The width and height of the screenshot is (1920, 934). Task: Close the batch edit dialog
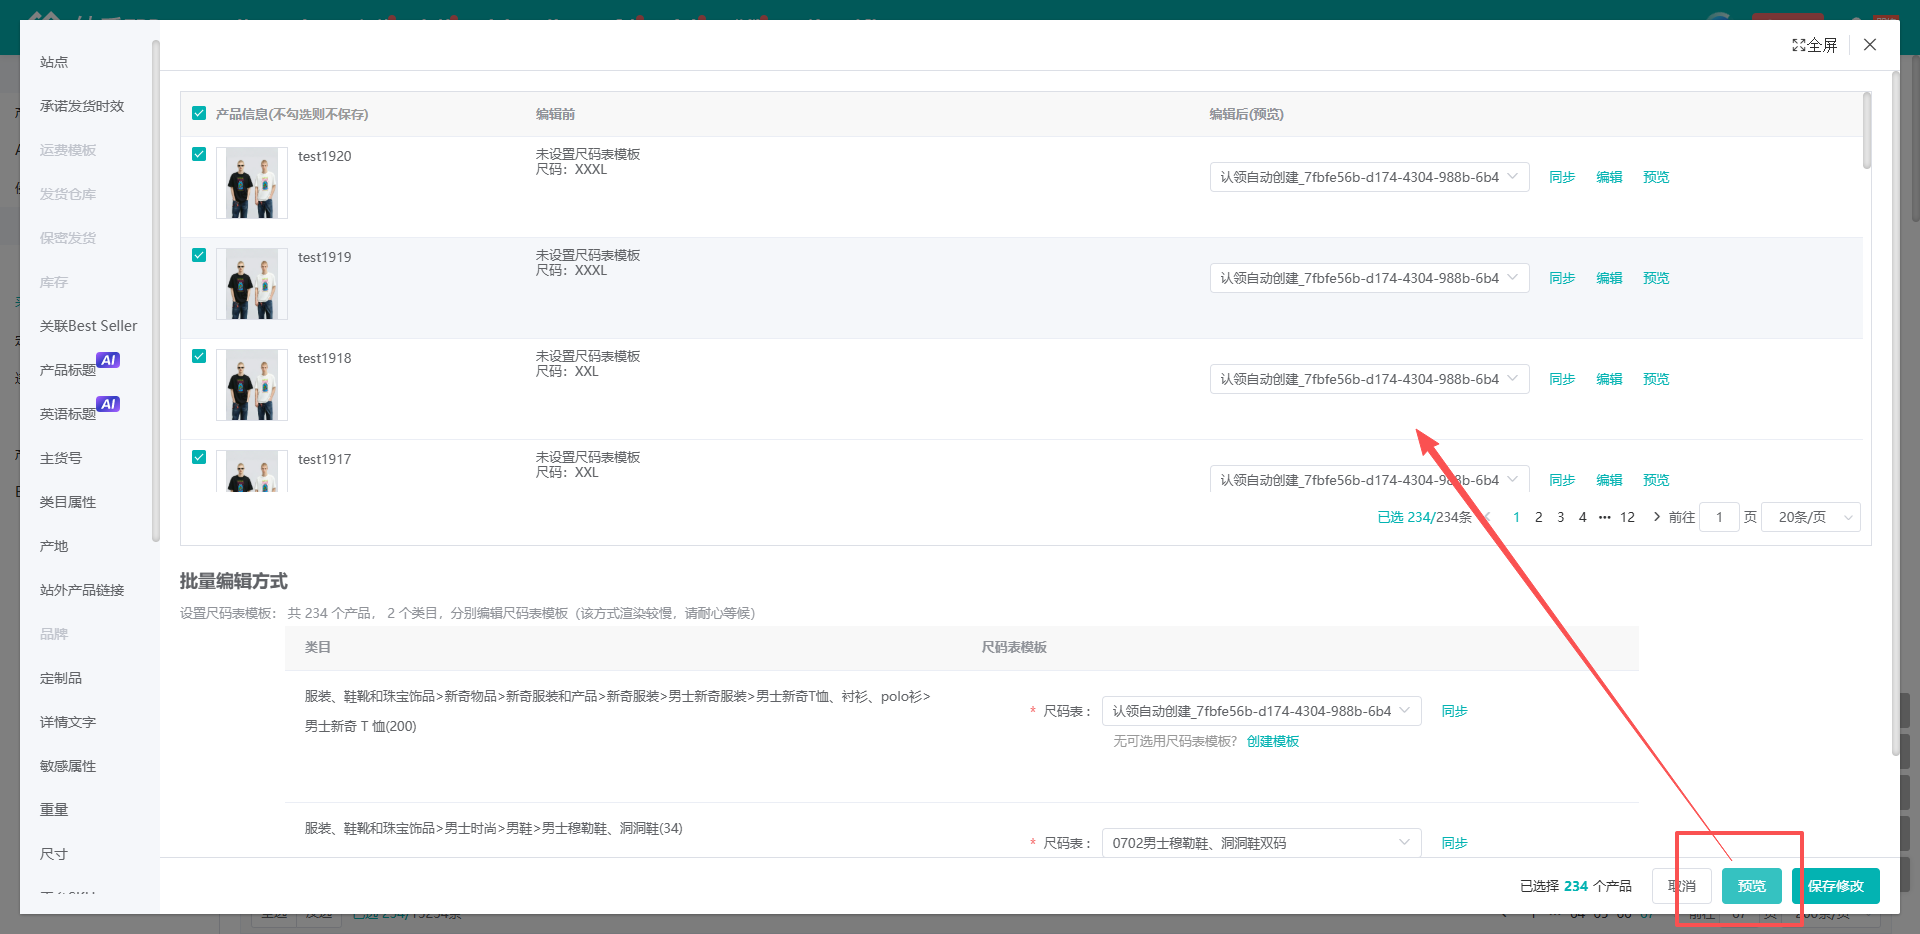click(x=1870, y=45)
